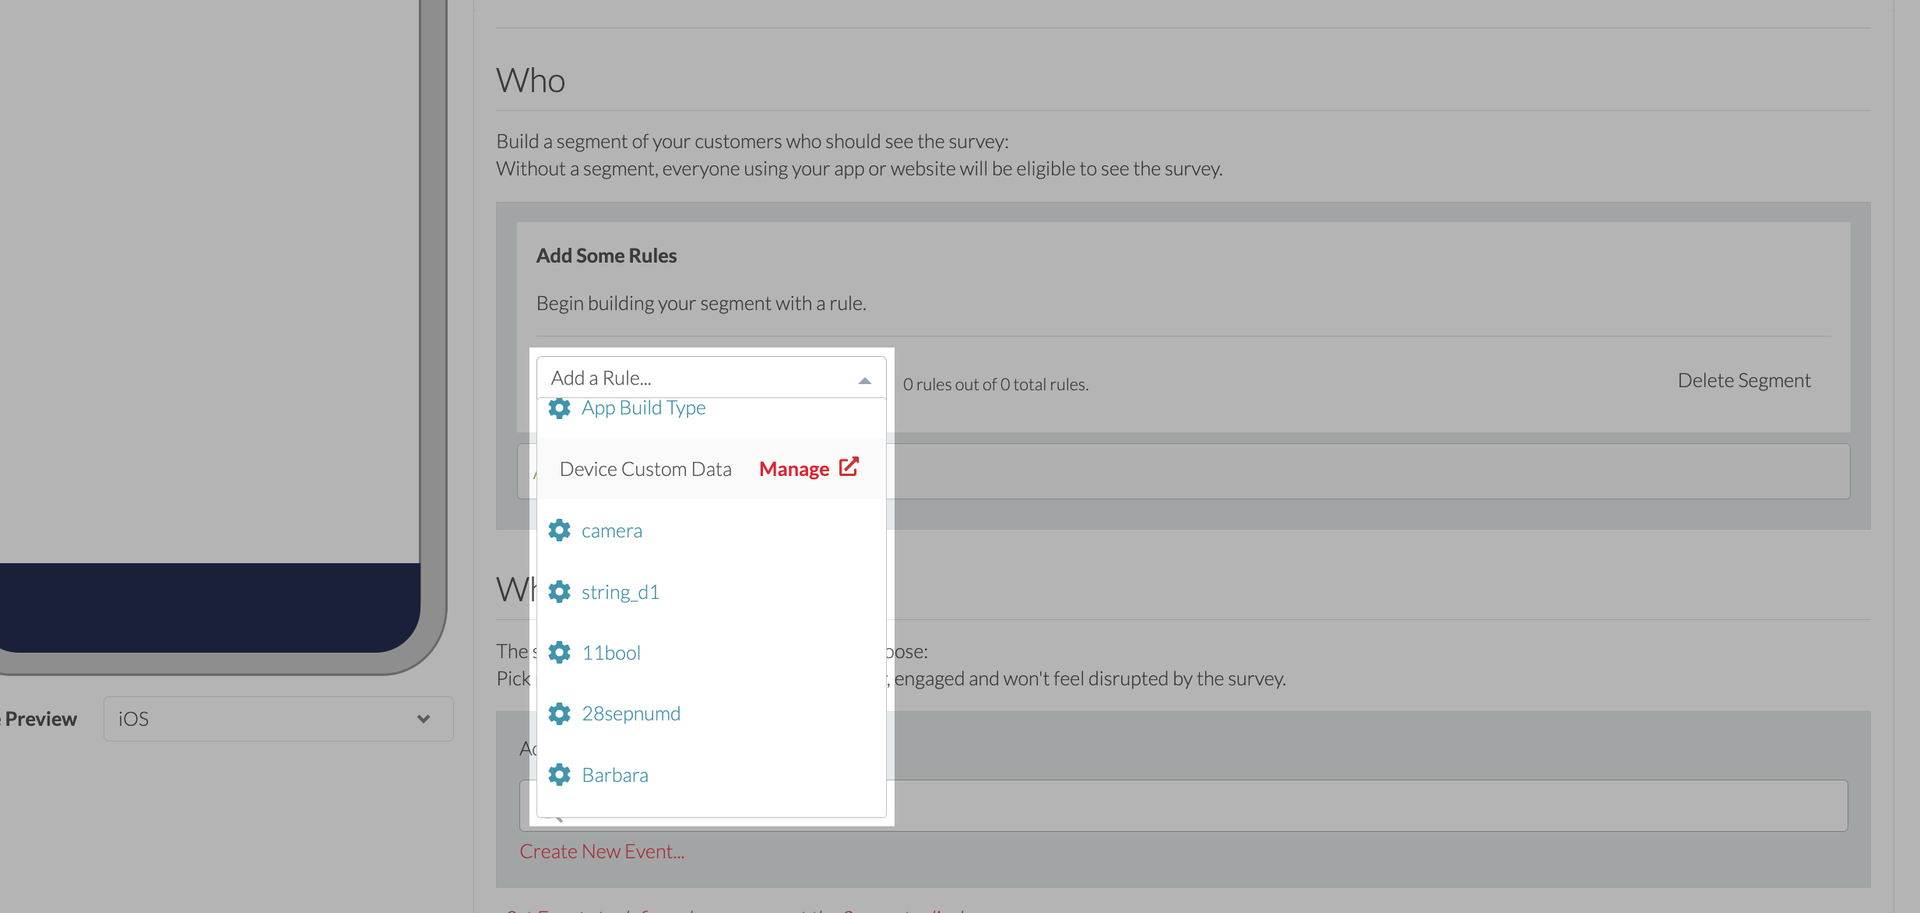Choose the 28sepnumd custom data rule
Screen dimensions: 1920x913
point(631,714)
